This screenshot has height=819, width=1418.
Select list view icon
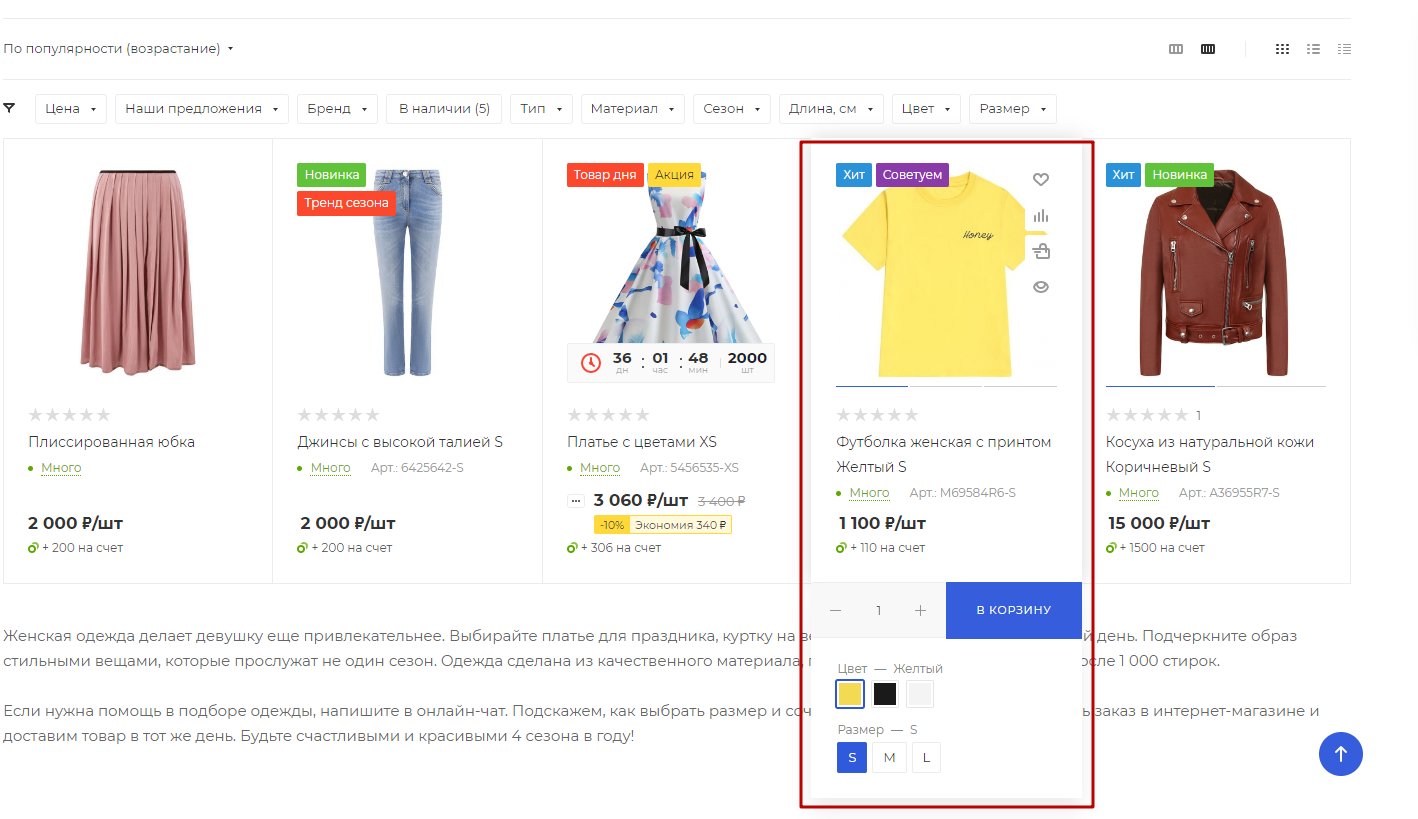point(1314,49)
